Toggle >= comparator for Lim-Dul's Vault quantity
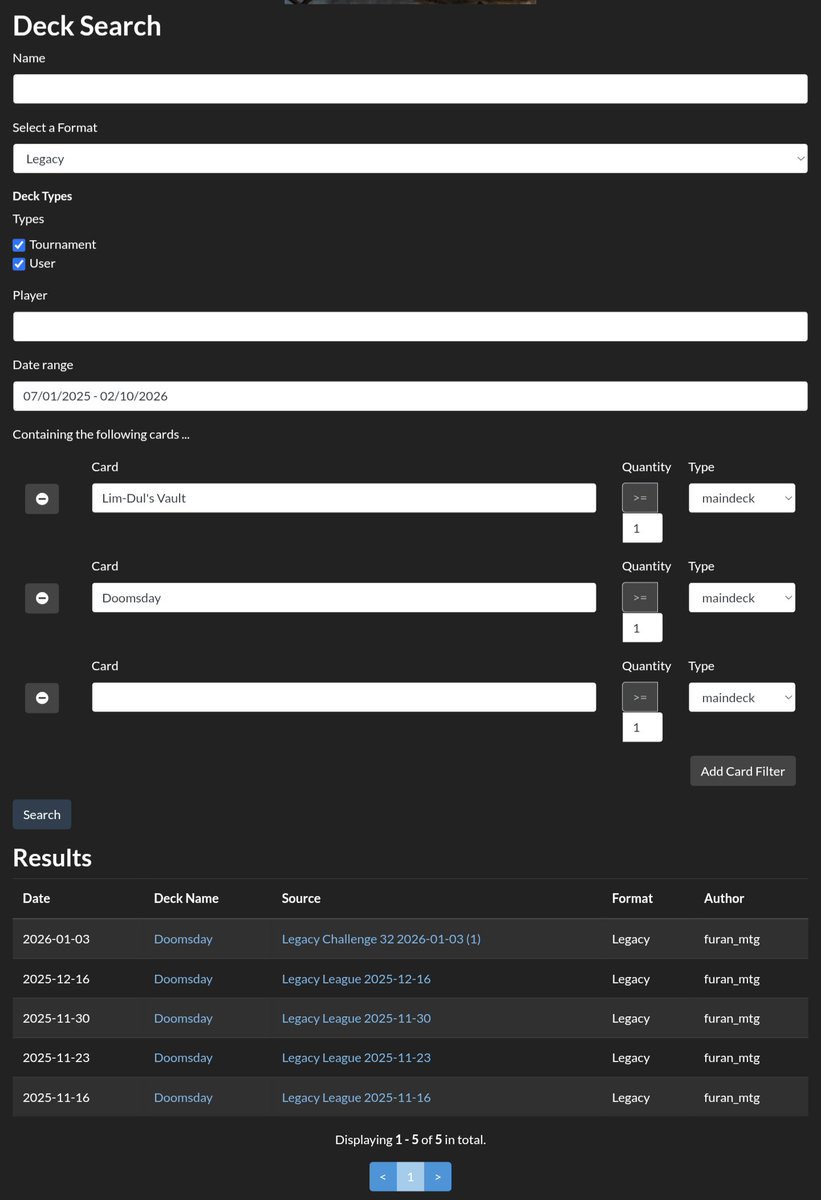821x1200 pixels. coord(640,498)
